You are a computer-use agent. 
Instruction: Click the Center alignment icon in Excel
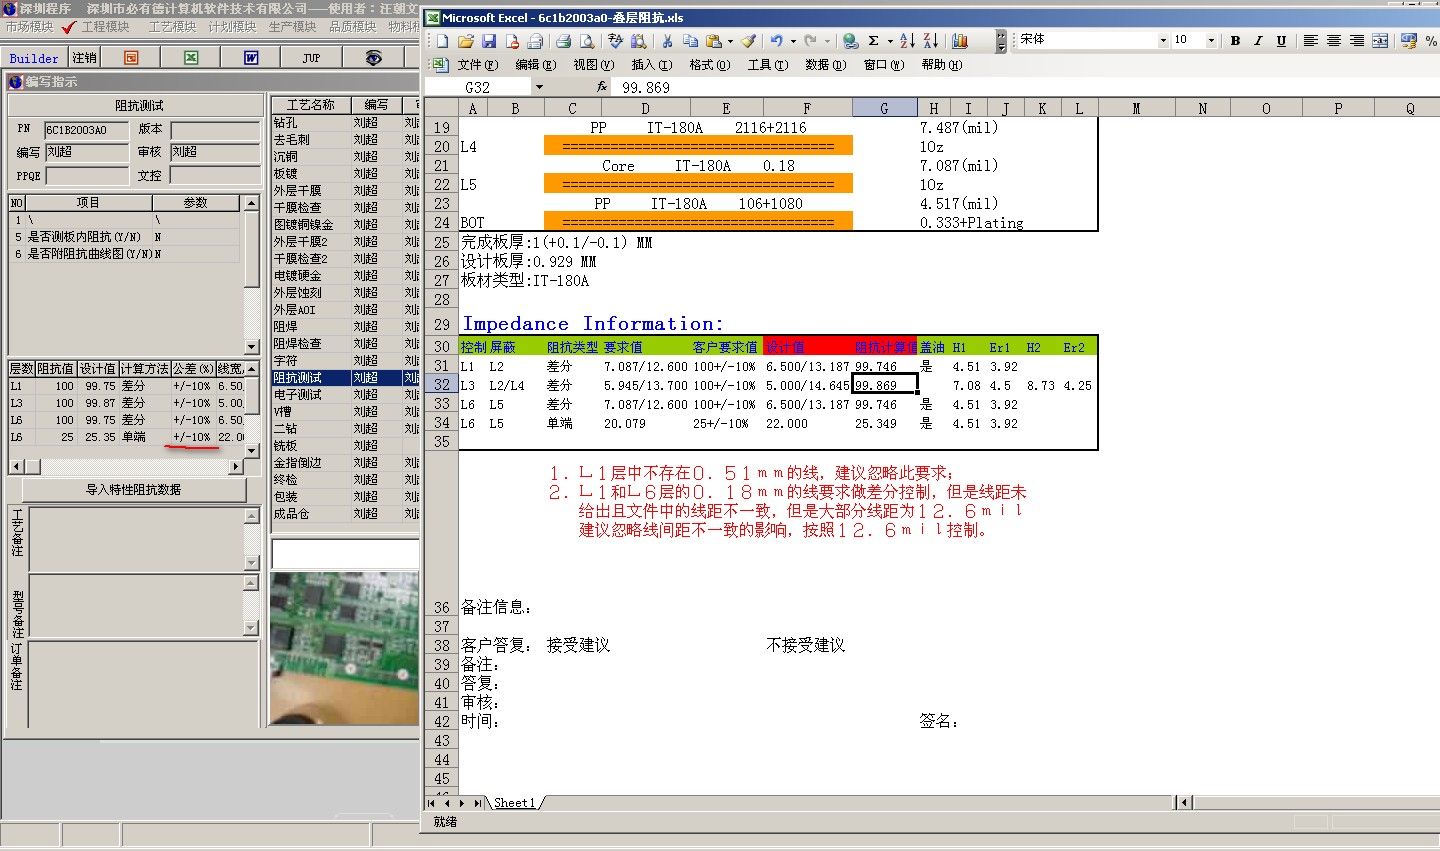[x=1333, y=41]
